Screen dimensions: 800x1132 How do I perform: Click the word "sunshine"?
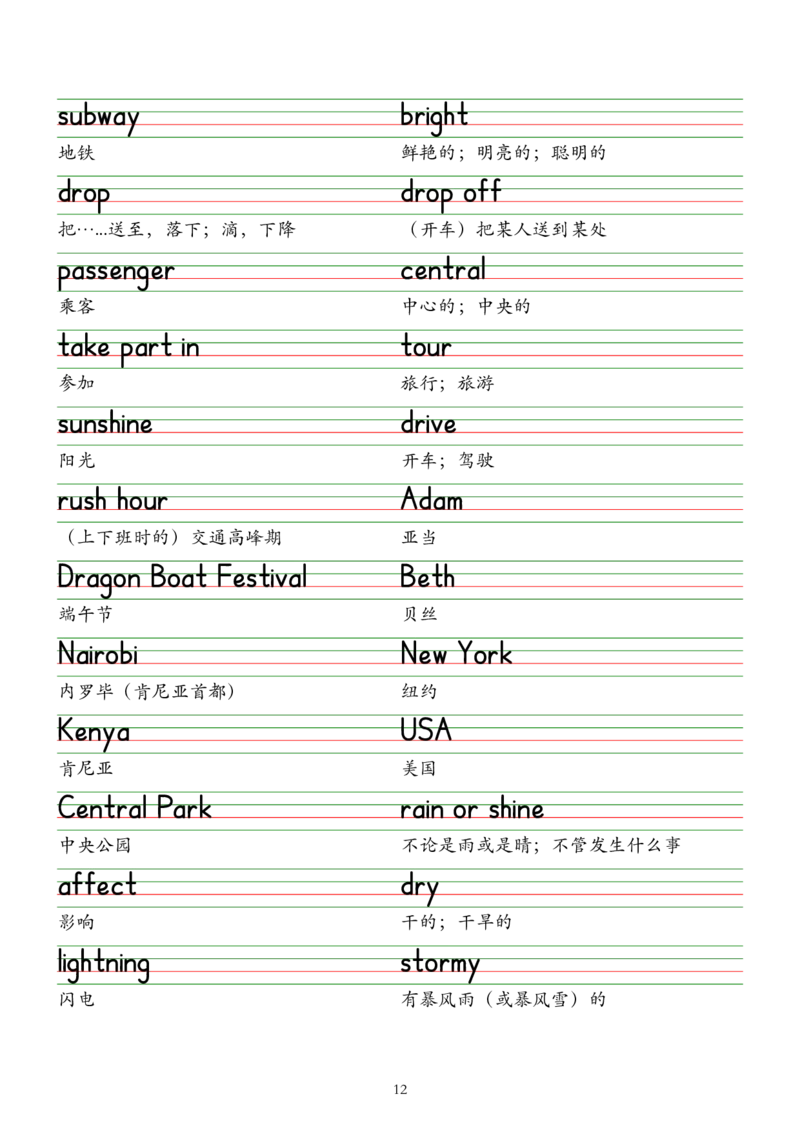coord(105,425)
